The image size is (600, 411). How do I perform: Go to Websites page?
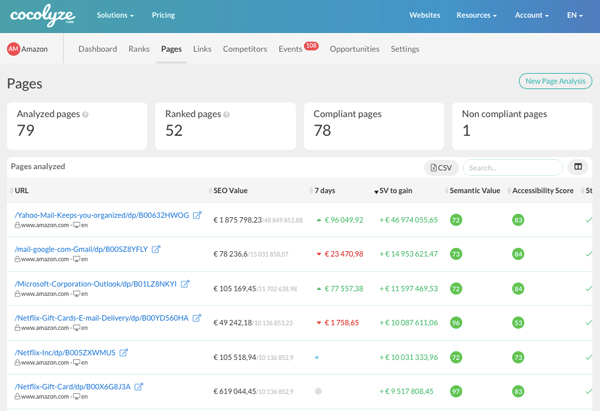(x=425, y=15)
